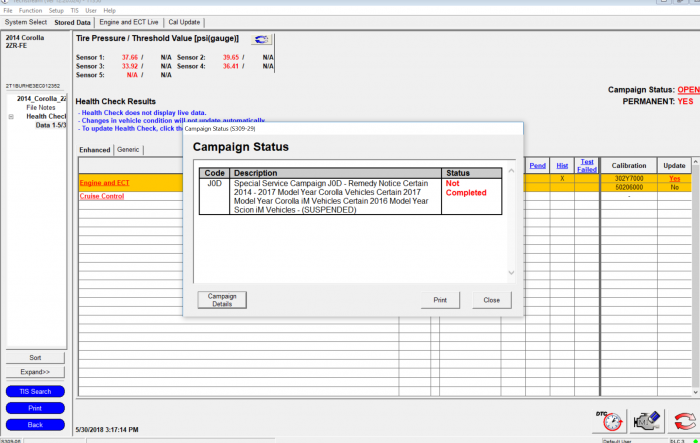
Task: Open the Function menu
Action: [x=30, y=10]
